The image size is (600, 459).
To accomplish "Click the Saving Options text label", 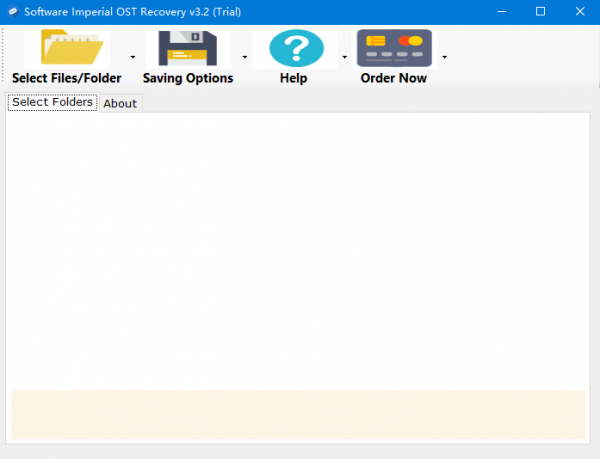I will coord(188,78).
